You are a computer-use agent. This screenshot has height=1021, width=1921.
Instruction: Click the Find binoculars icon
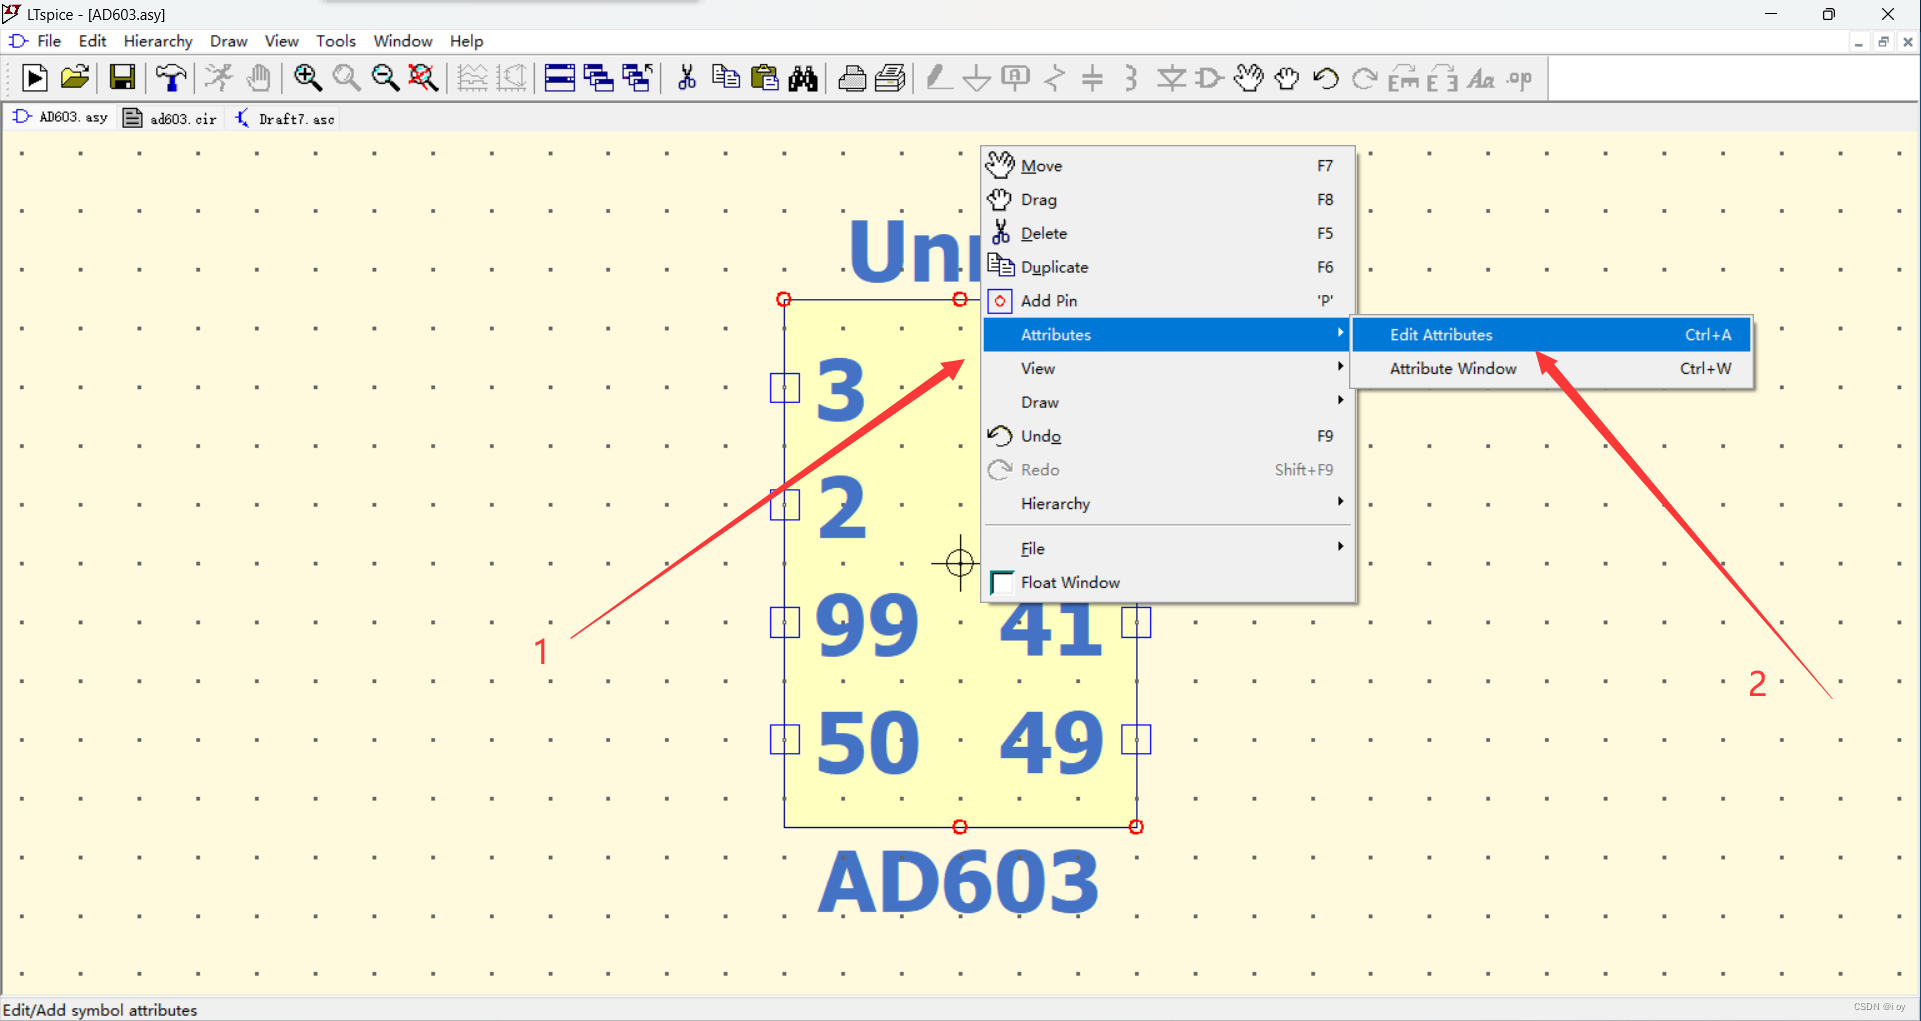pos(803,78)
